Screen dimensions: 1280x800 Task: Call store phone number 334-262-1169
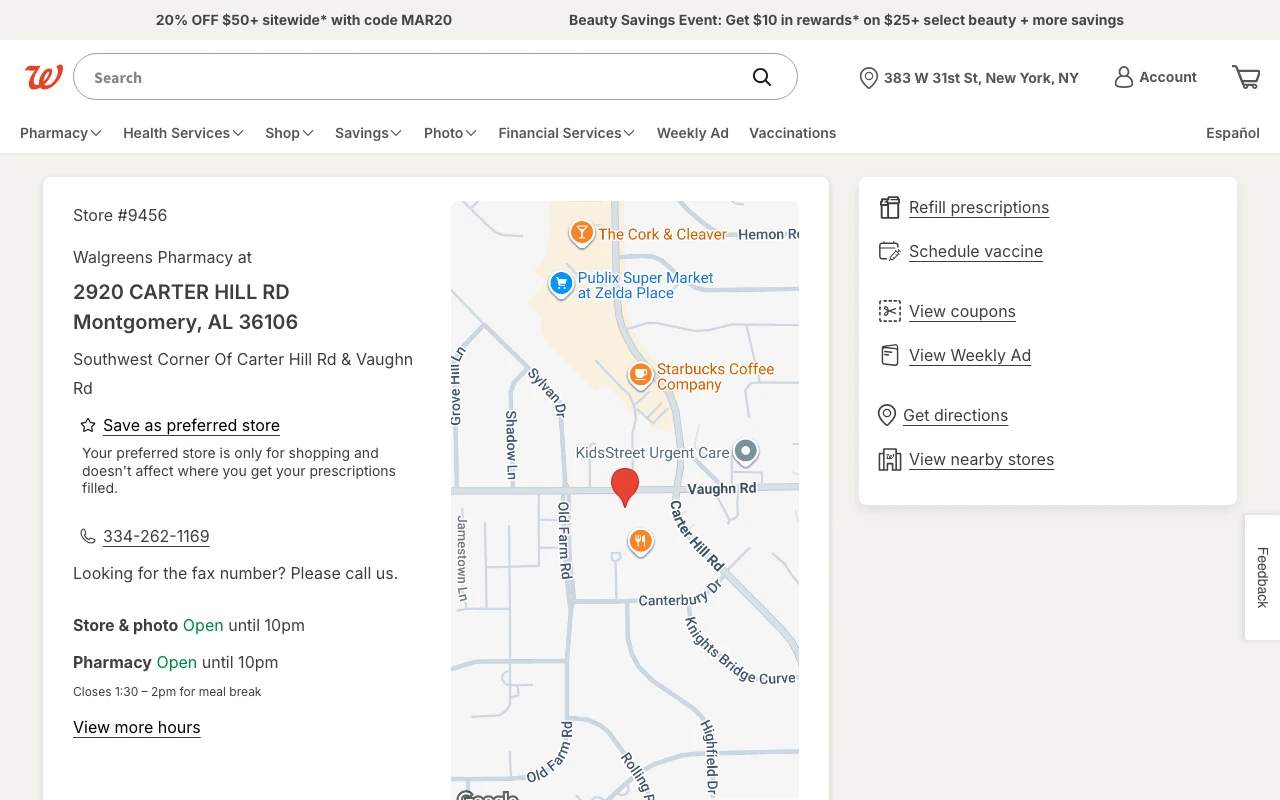coord(156,536)
